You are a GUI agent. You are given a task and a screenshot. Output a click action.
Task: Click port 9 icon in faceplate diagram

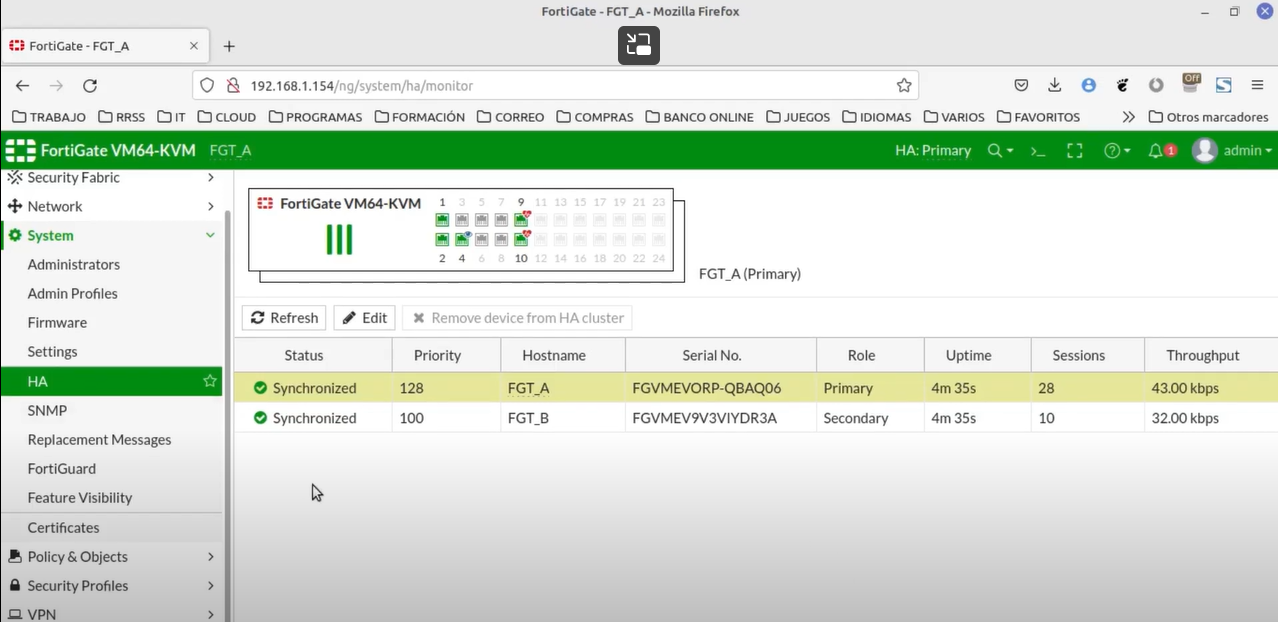pos(521,220)
